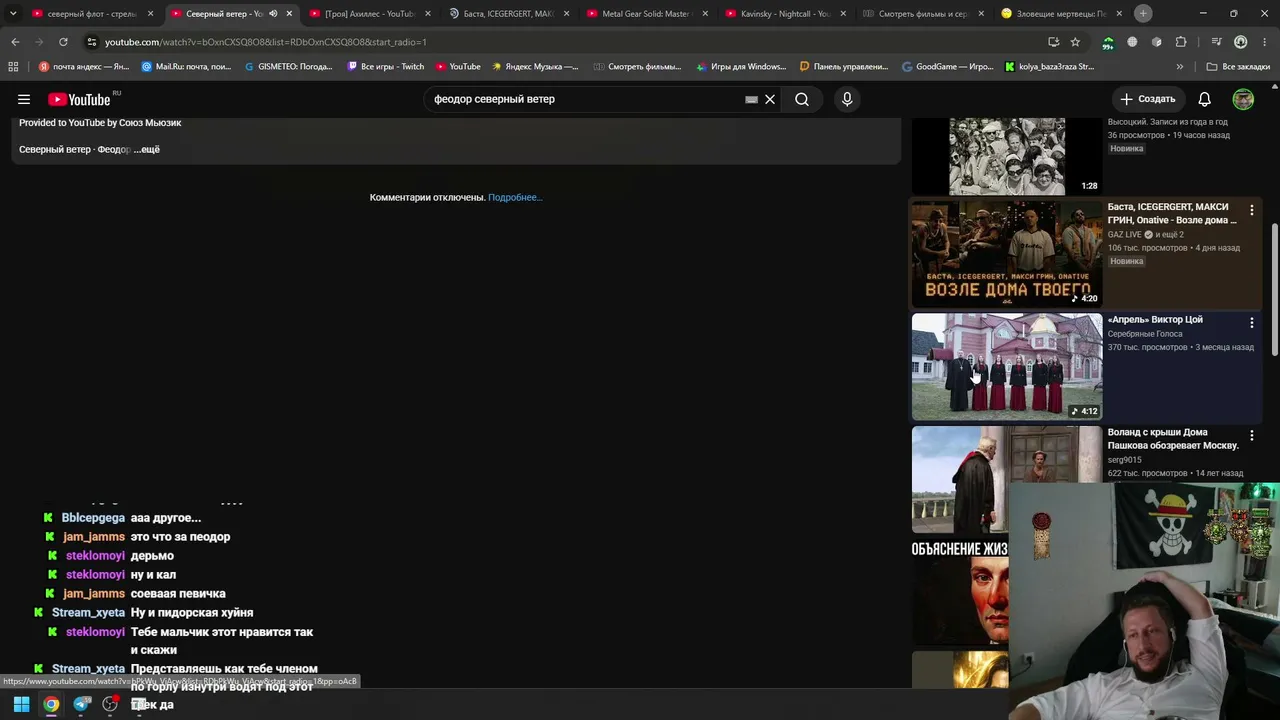This screenshot has width=1280, height=720.
Task: Open options for the Возле дома твоего video
Action: tap(1251, 210)
